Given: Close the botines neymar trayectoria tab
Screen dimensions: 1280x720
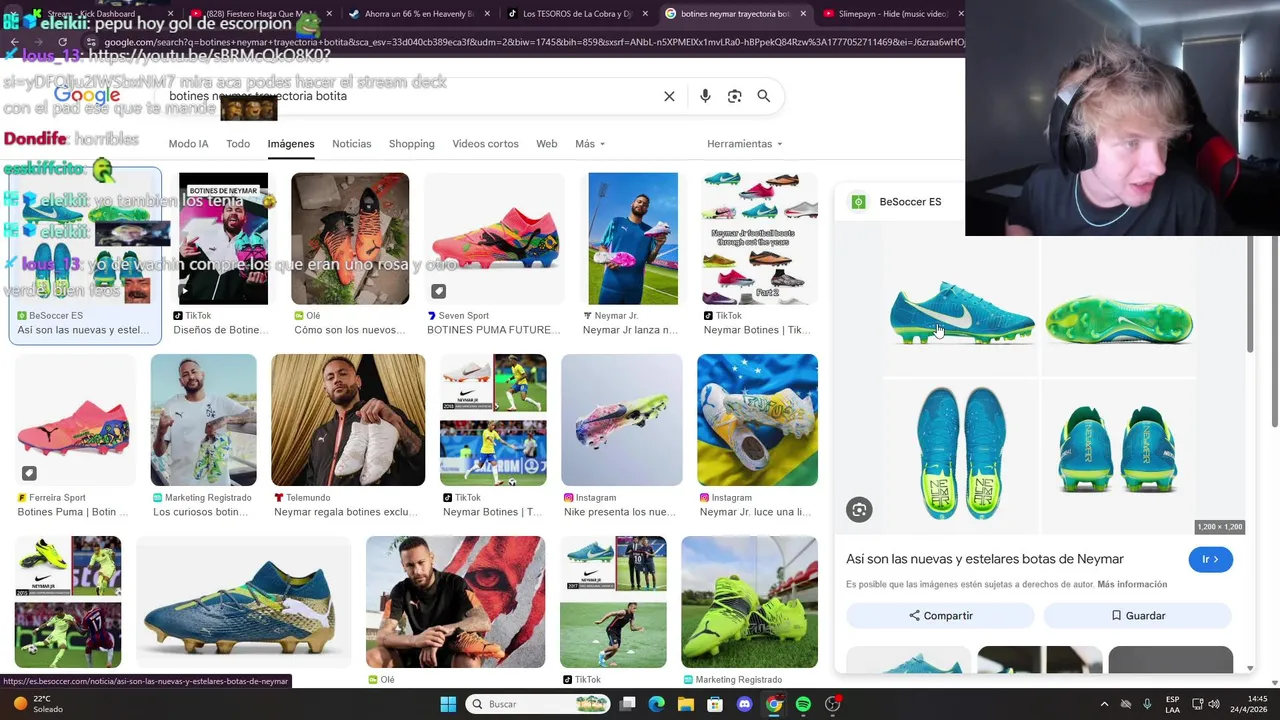Looking at the screenshot, I should (x=801, y=14).
